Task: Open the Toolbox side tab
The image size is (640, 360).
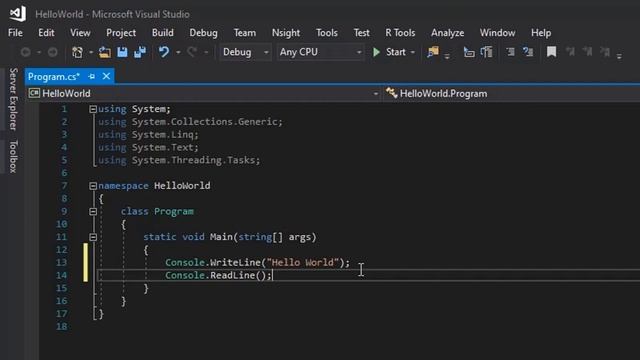Action: click(x=13, y=156)
